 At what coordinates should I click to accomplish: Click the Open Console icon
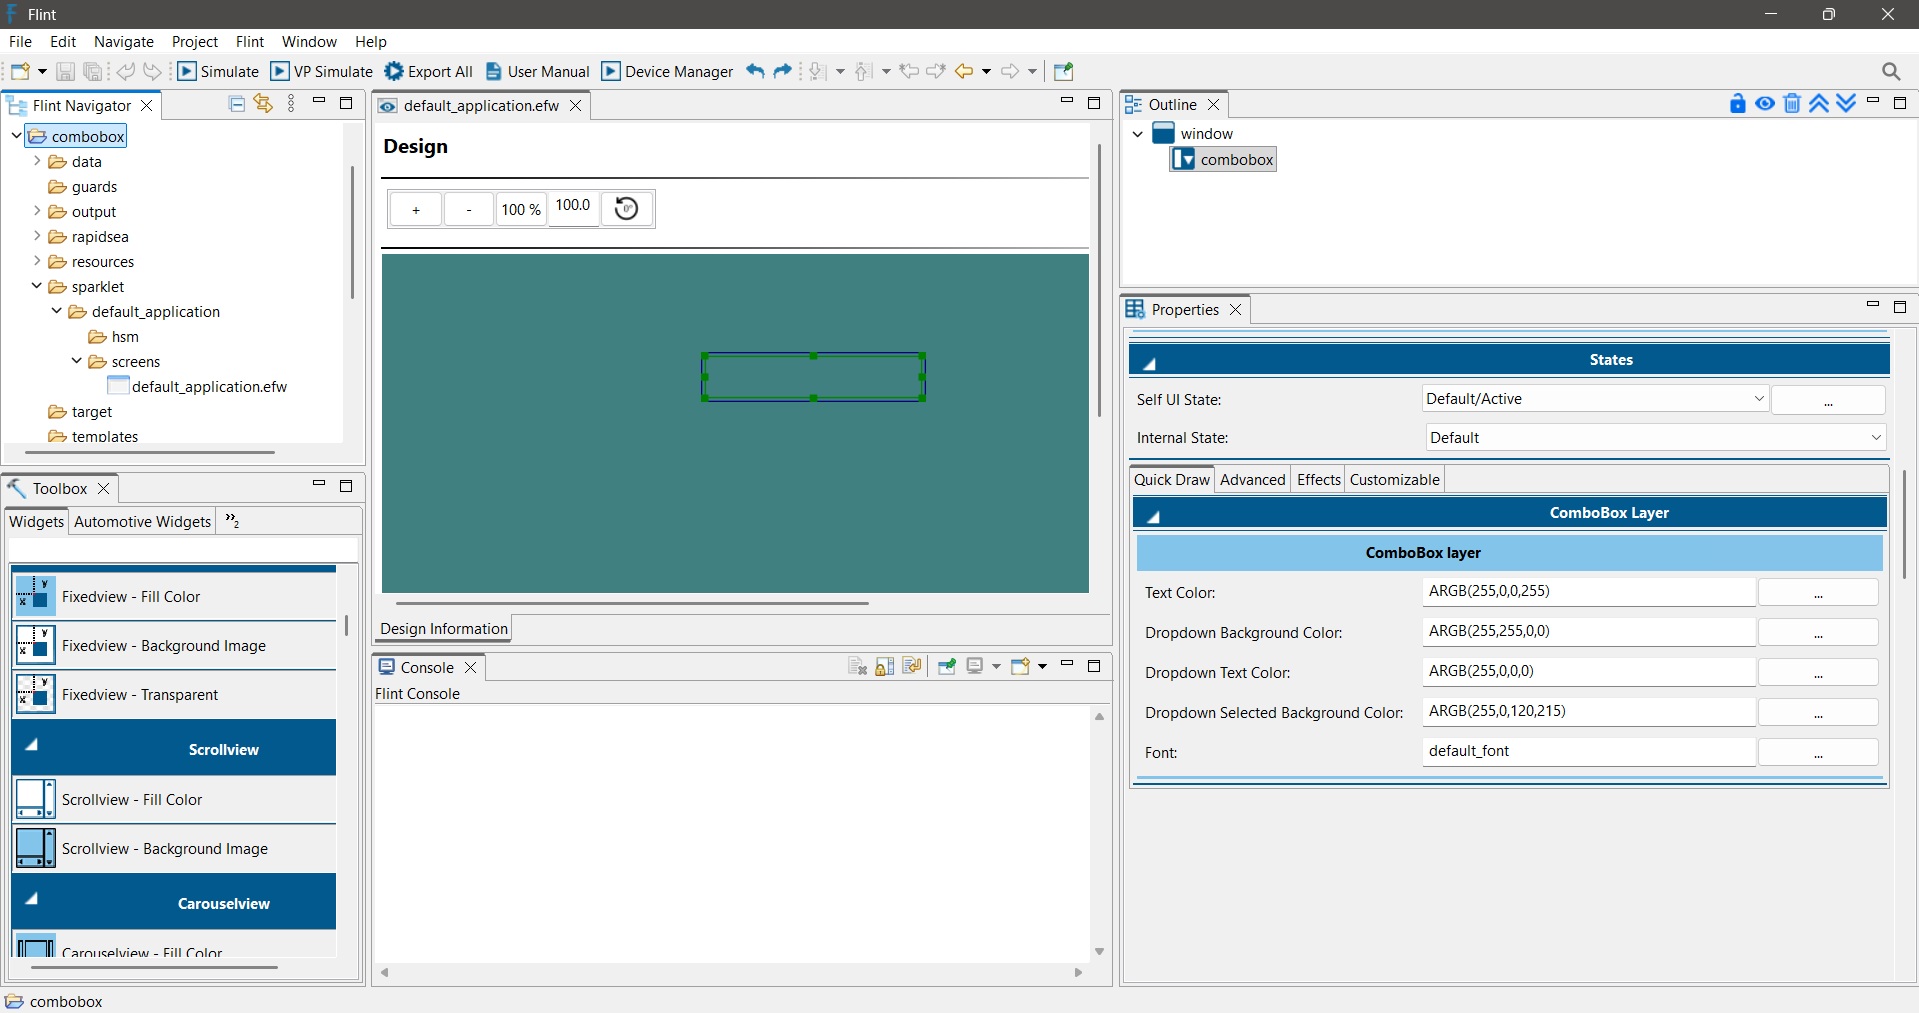click(1020, 667)
